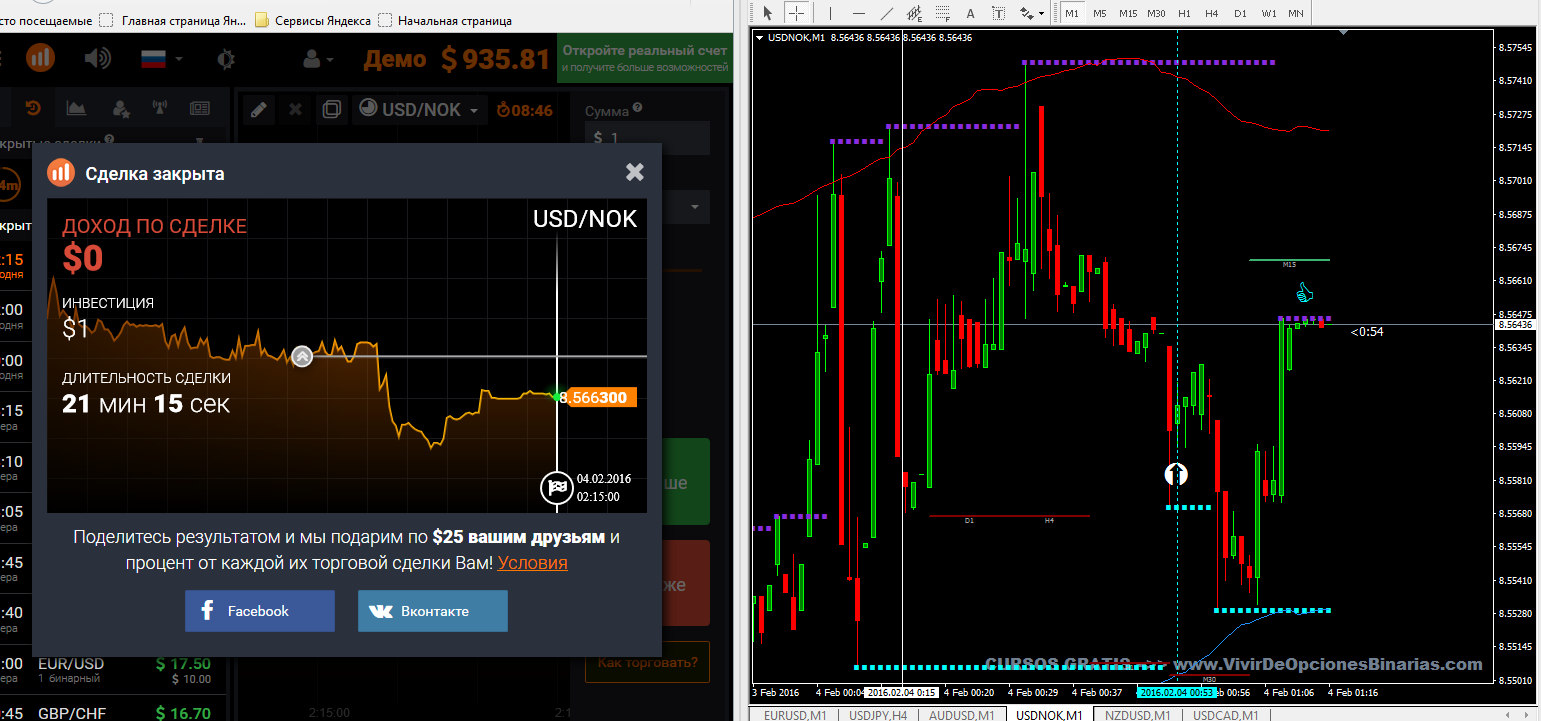The width and height of the screenshot is (1541, 721).
Task: Open the USD/NOK asset dropdown
Action: (418, 109)
